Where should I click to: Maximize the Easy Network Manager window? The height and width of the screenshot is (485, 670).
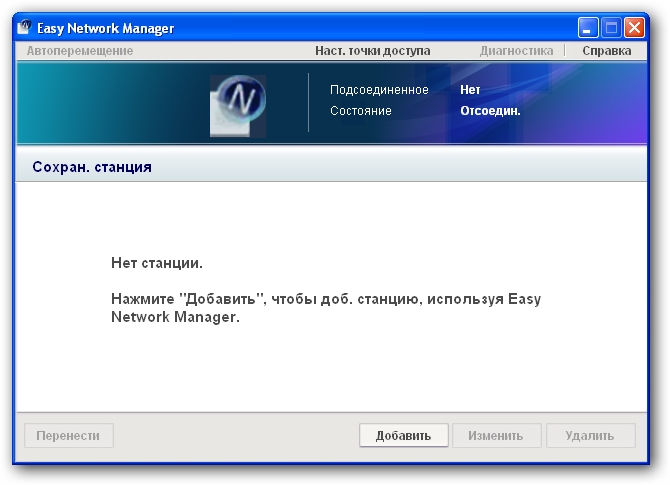(611, 28)
